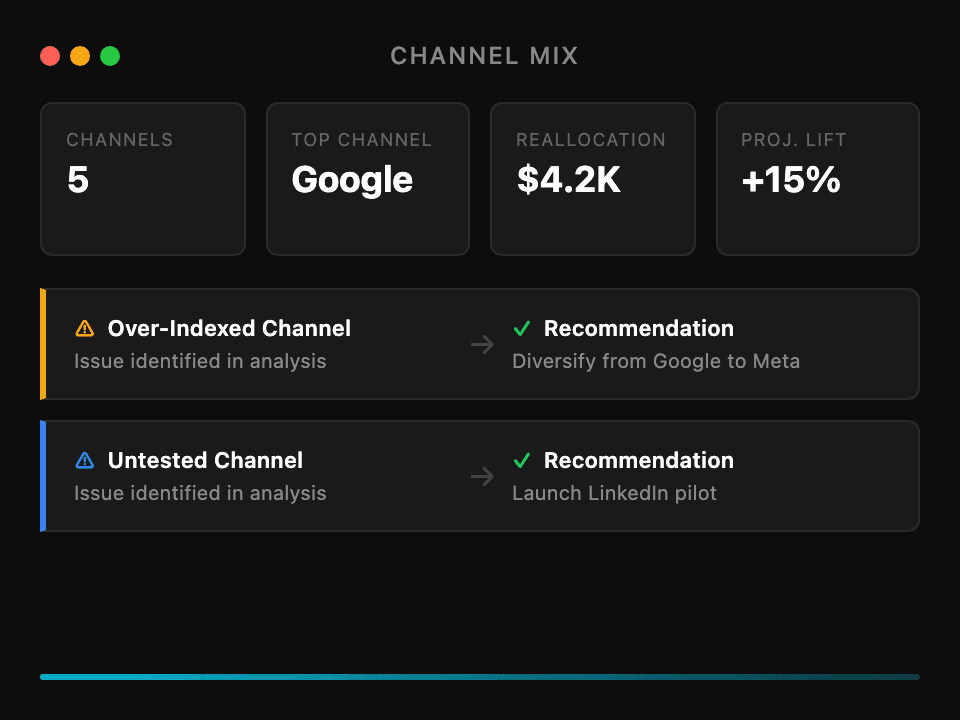Select the TOP CHANNEL card labeled Google
Viewport: 960px width, 720px height.
[x=367, y=178]
